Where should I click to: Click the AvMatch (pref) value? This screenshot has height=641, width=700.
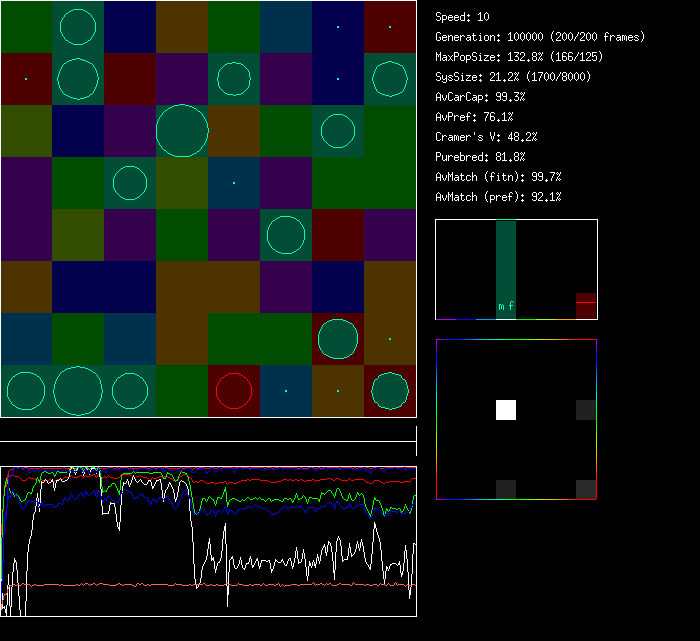click(498, 197)
